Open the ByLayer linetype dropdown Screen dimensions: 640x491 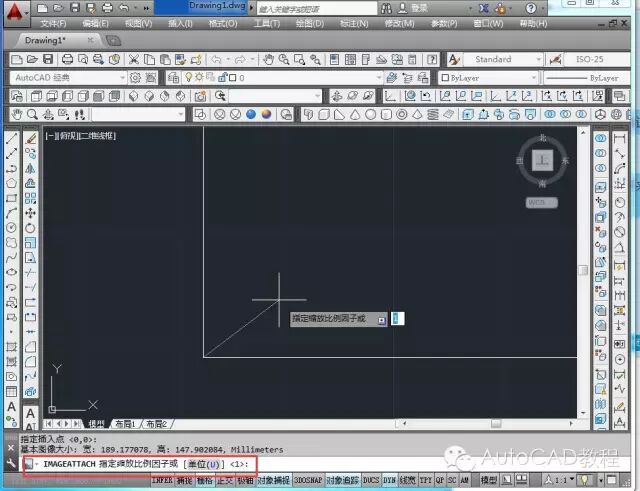(x=587, y=78)
